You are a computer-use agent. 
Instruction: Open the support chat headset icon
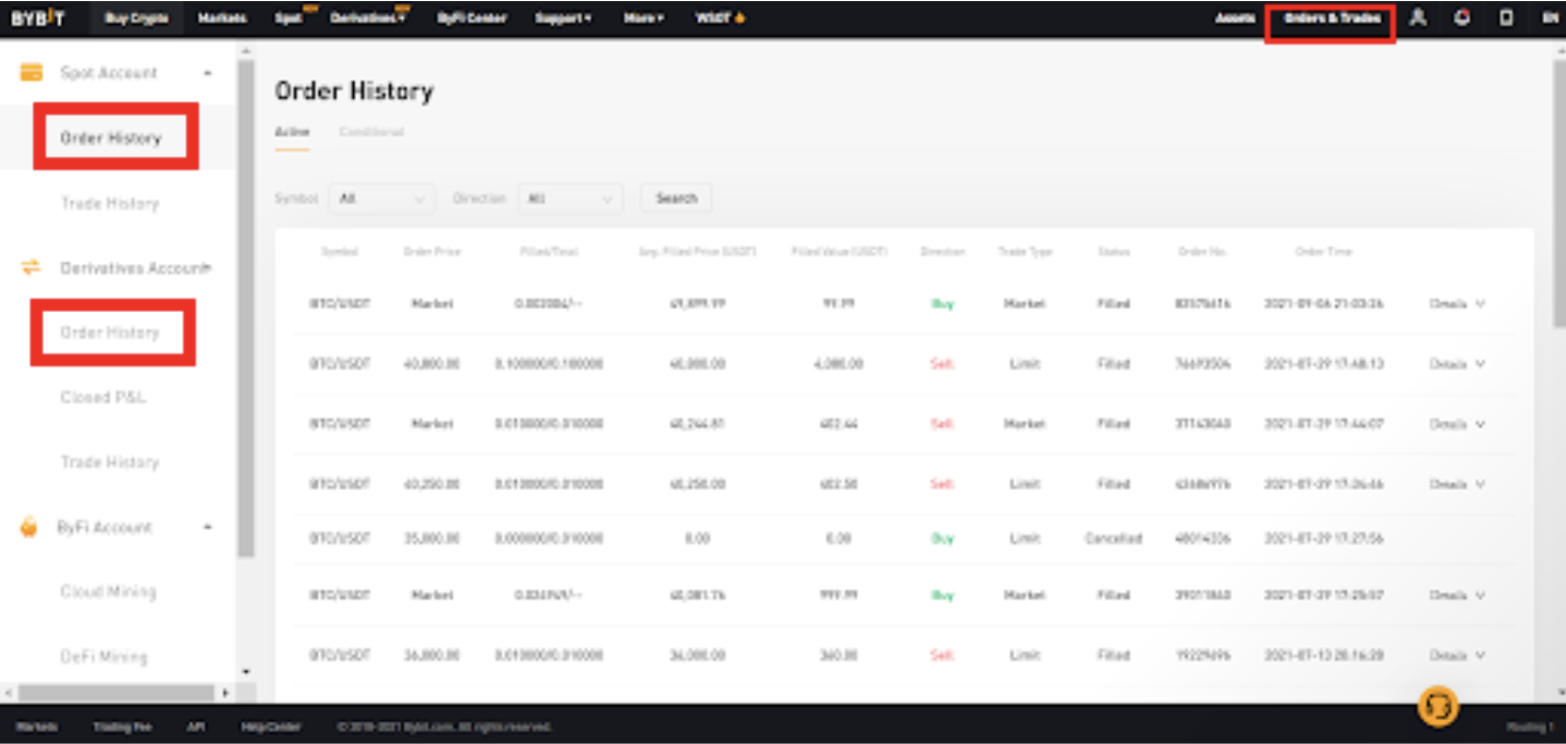[x=1438, y=706]
